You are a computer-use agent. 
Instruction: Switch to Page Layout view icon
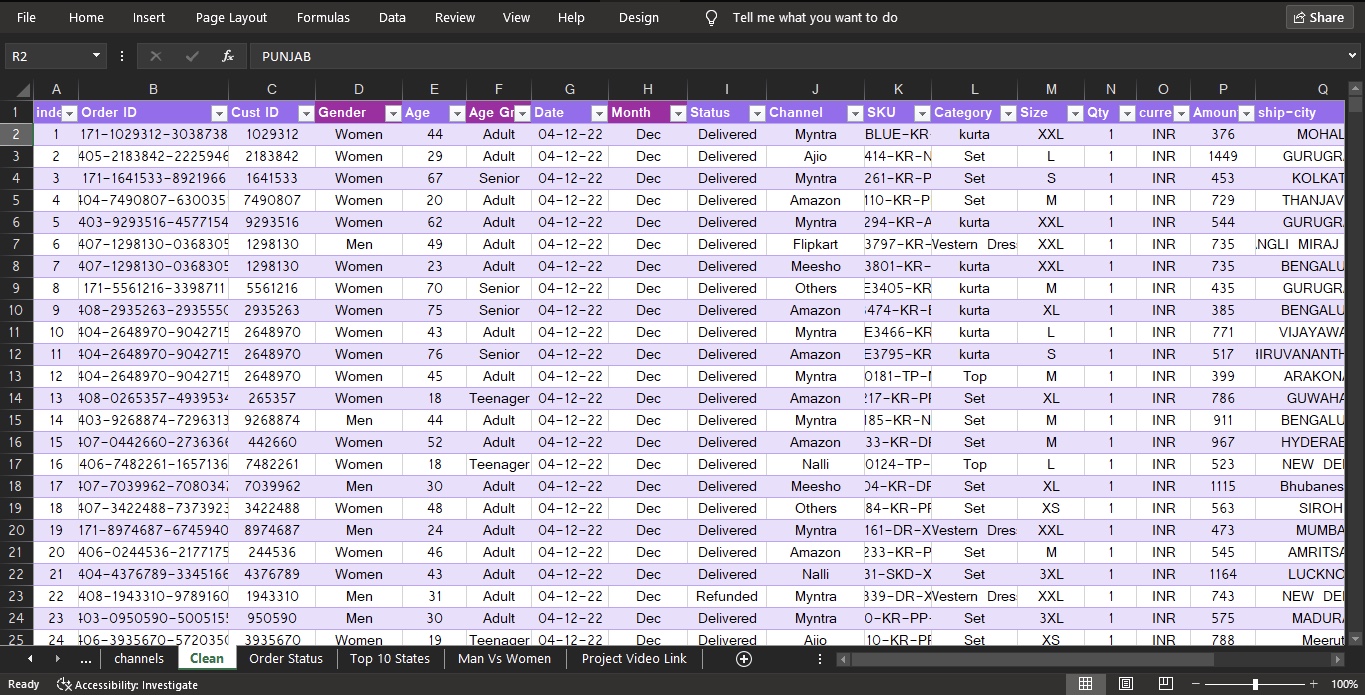tap(1125, 684)
